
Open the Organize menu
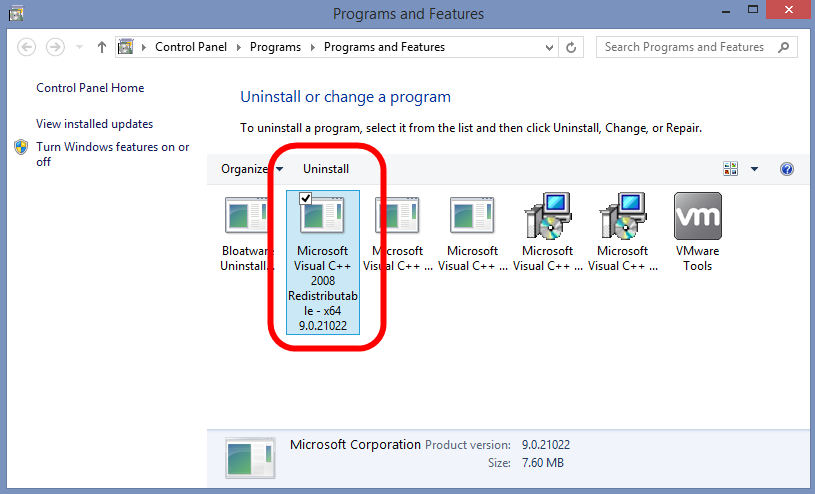(x=252, y=169)
